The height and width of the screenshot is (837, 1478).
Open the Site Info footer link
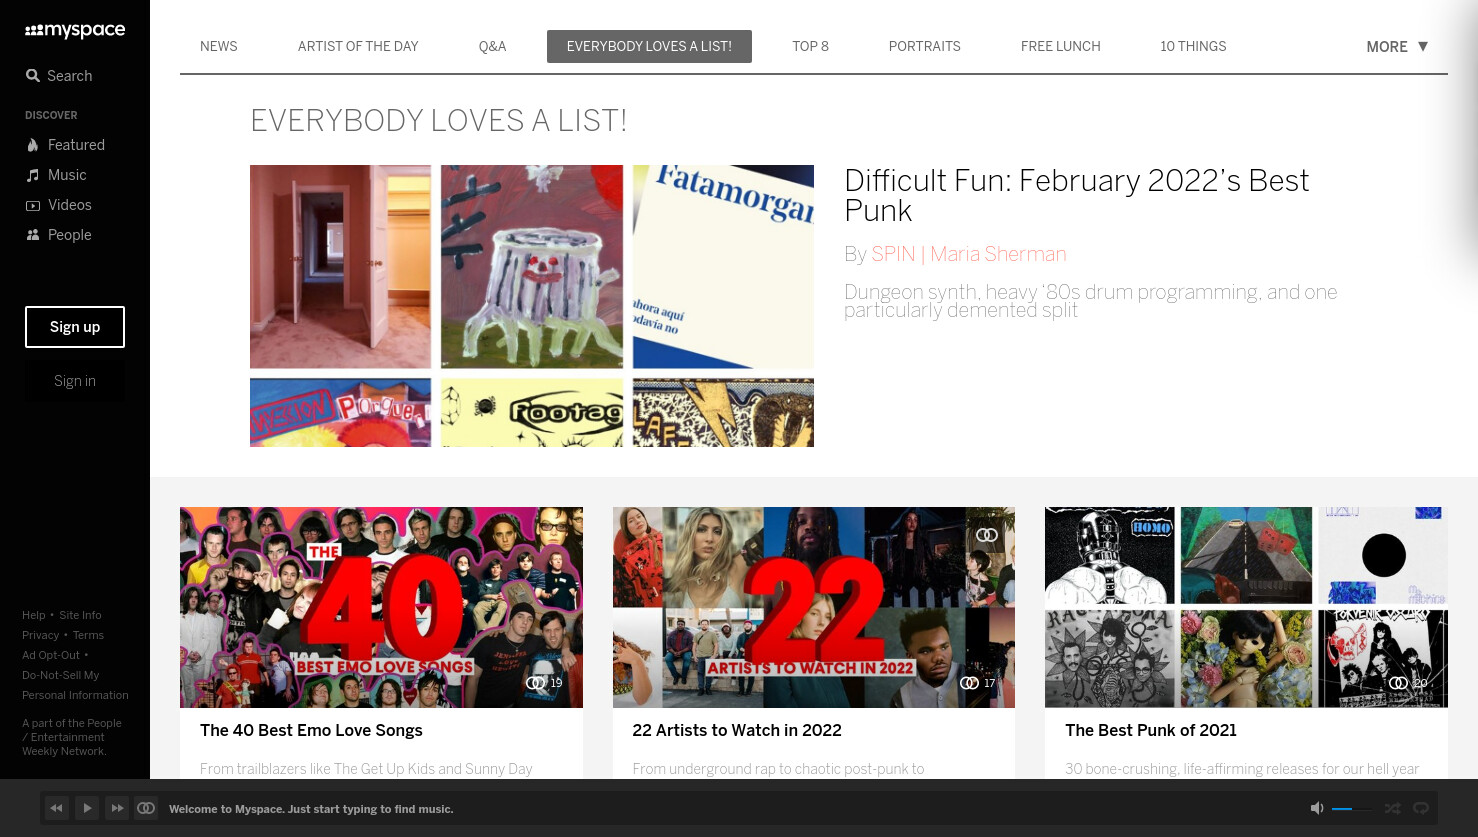coord(80,615)
